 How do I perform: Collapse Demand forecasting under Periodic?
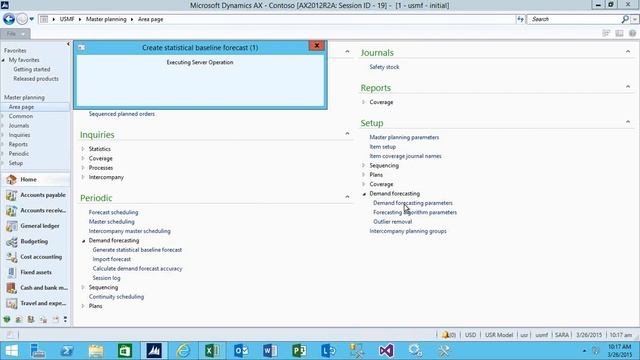[x=83, y=241]
